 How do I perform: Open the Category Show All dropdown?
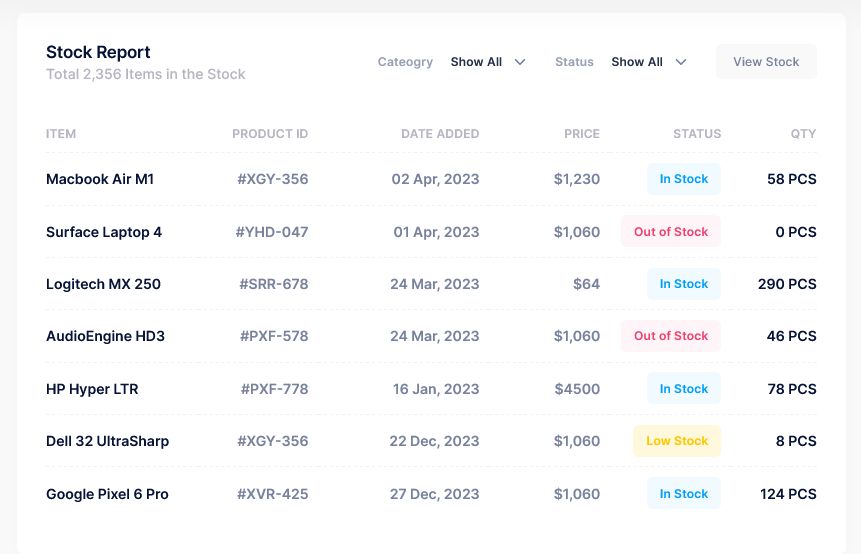tap(488, 62)
